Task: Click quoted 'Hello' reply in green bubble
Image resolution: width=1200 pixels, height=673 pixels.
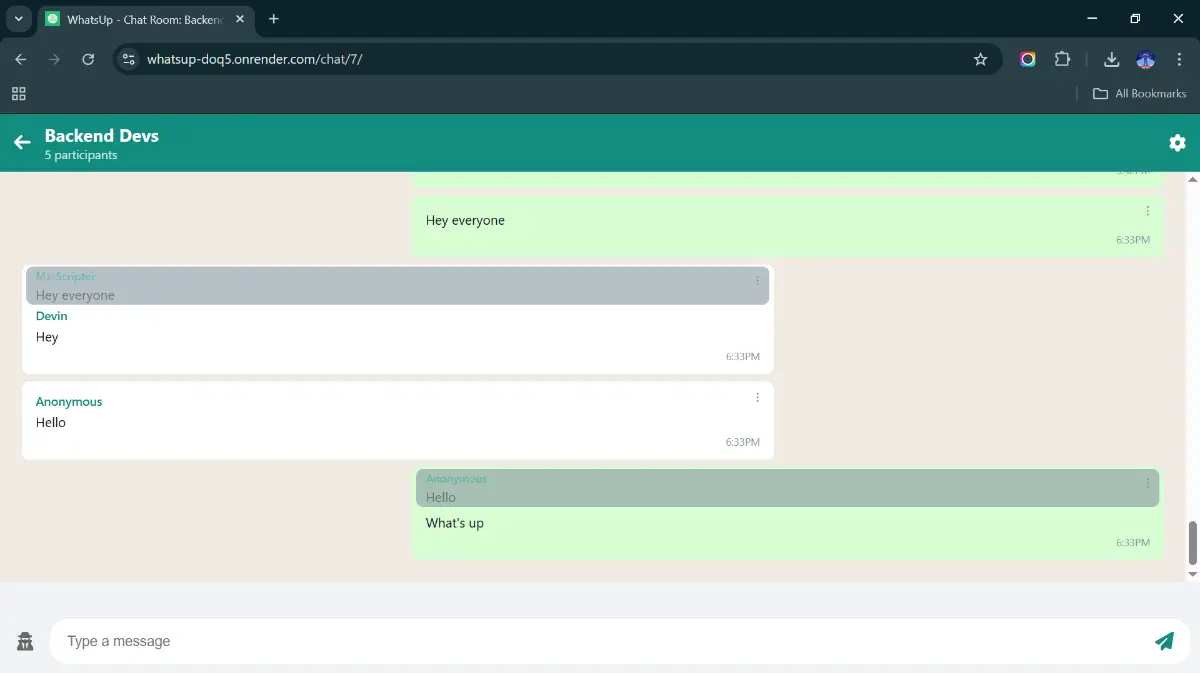Action: click(786, 488)
